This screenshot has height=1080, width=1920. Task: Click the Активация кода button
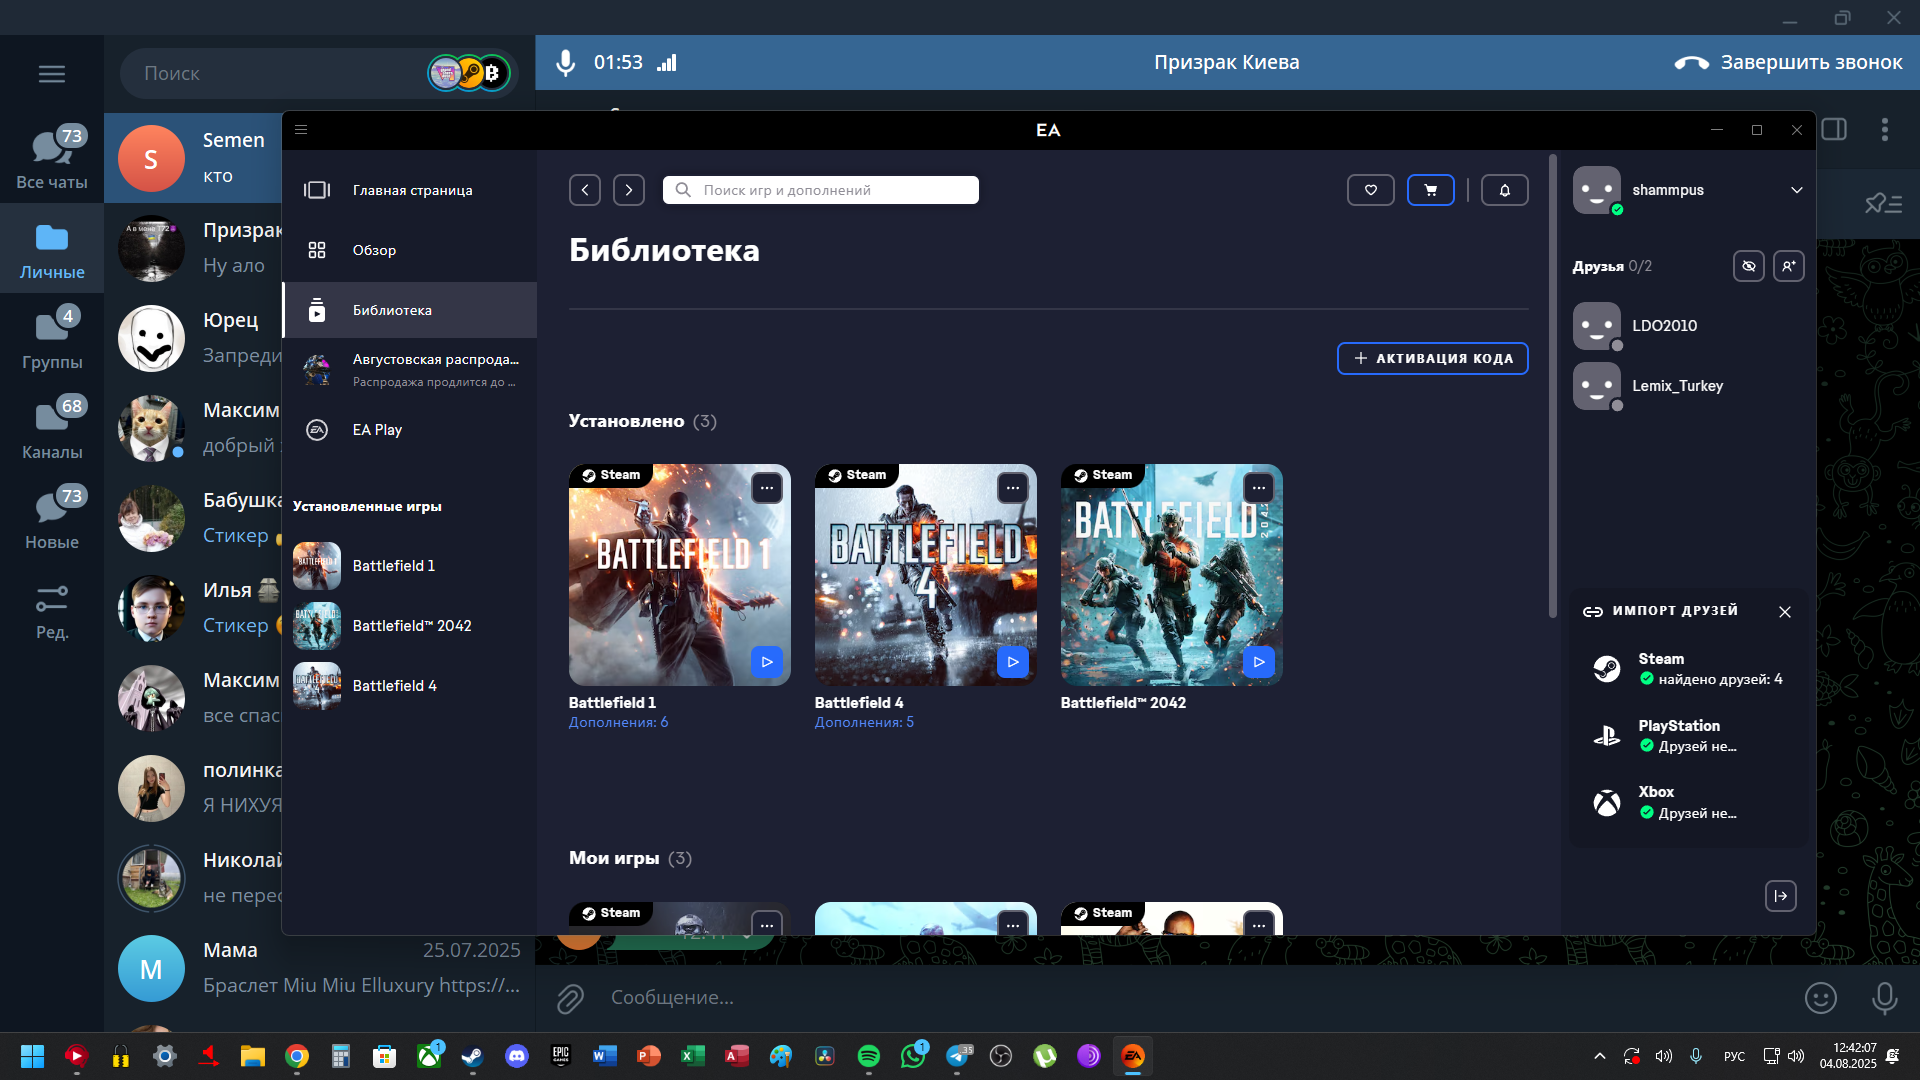(x=1433, y=358)
